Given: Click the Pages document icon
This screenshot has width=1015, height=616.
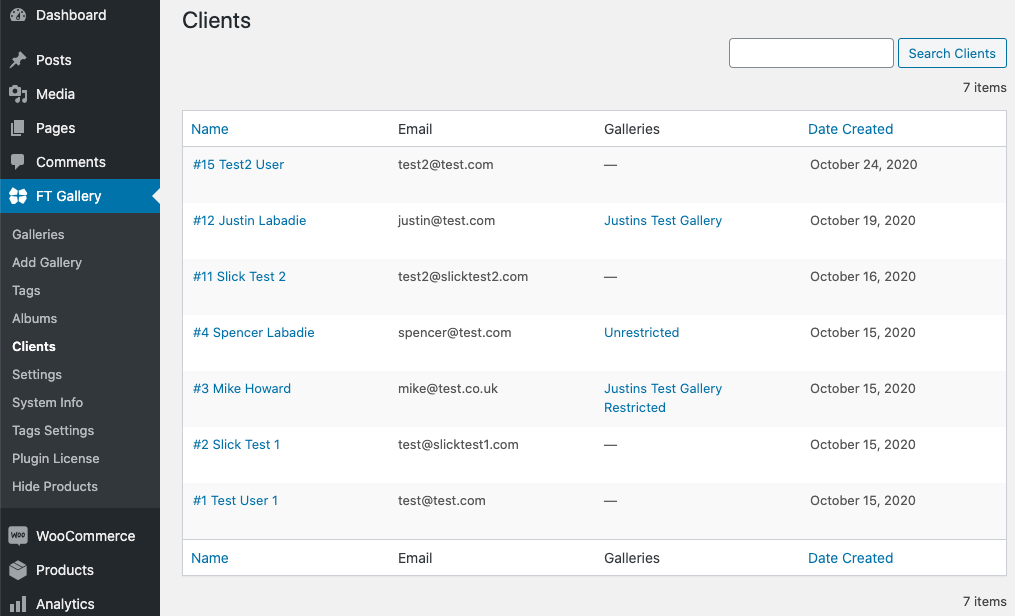Looking at the screenshot, I should click(x=18, y=128).
